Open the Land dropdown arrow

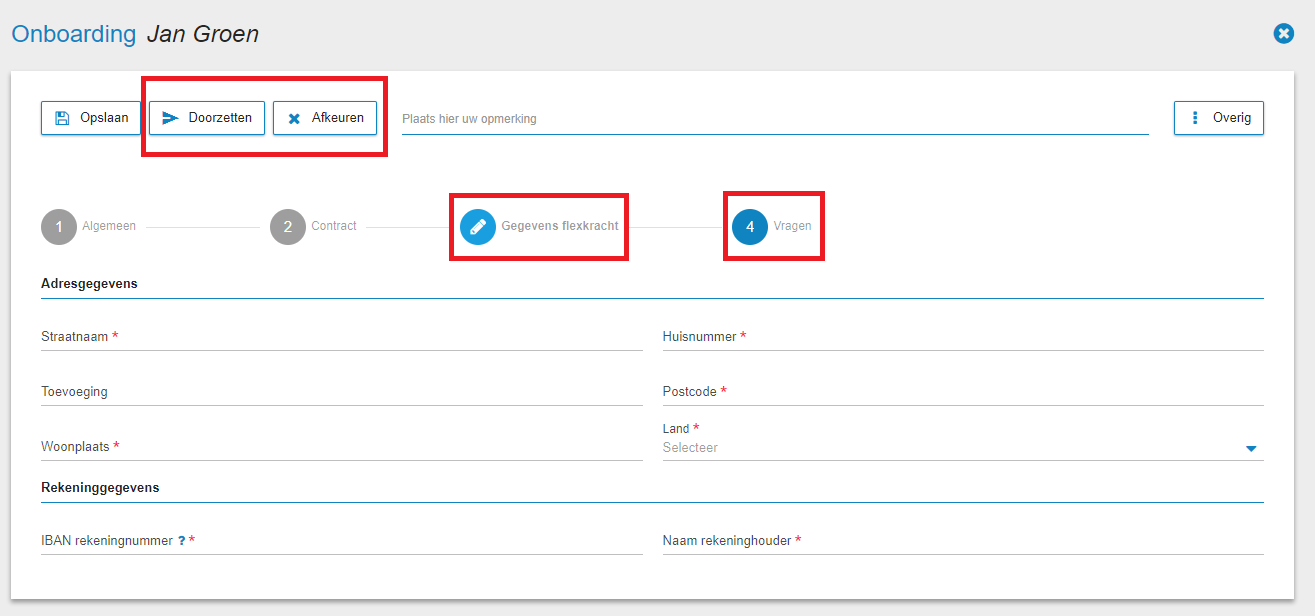click(x=1251, y=449)
